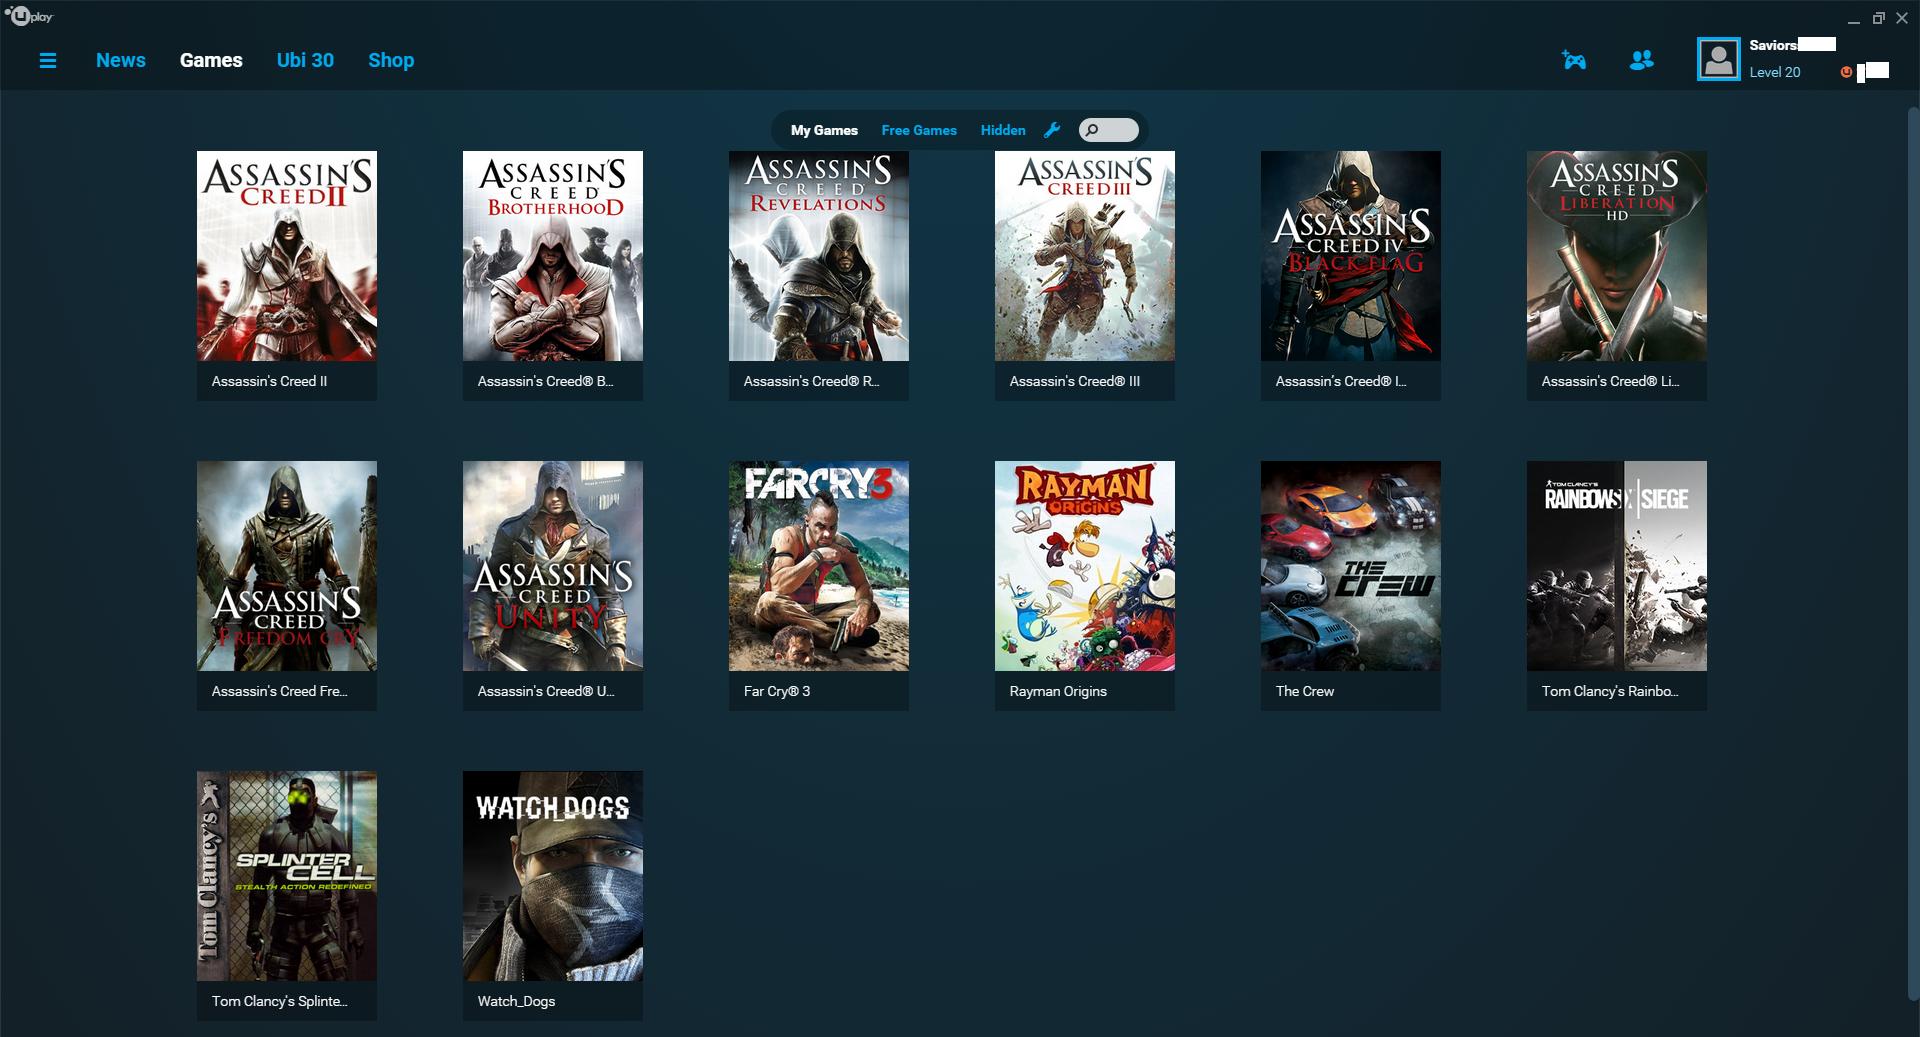Switch to the News tab
The width and height of the screenshot is (1920, 1037).
click(x=121, y=60)
